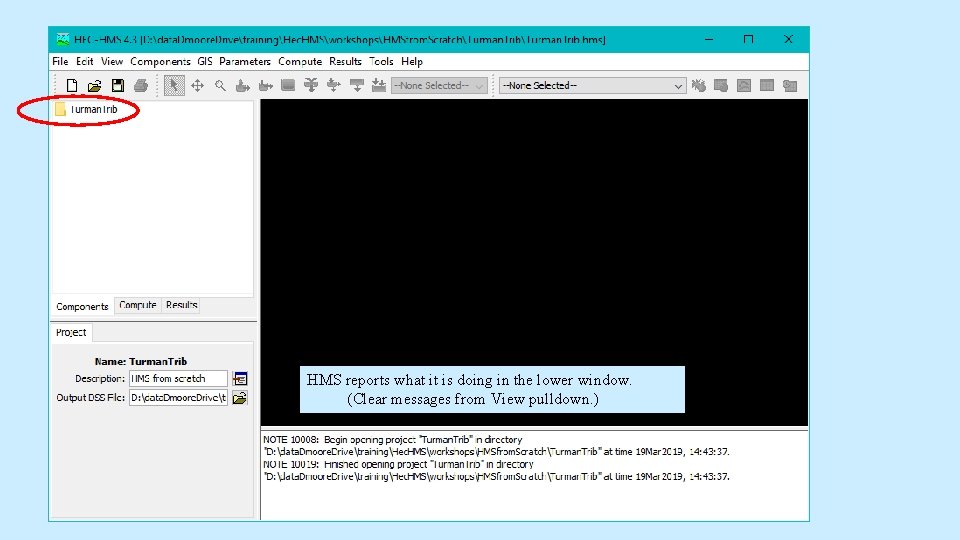Open the Help menu
Viewport: 960px width, 540px height.
412,61
